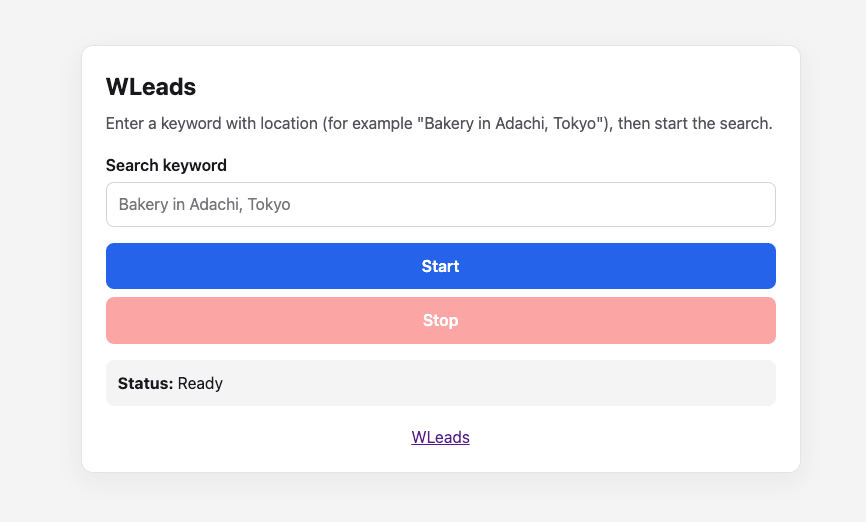Screen dimensions: 866x522
Task: Open the WLeads link at the bottom
Action: [440, 437]
